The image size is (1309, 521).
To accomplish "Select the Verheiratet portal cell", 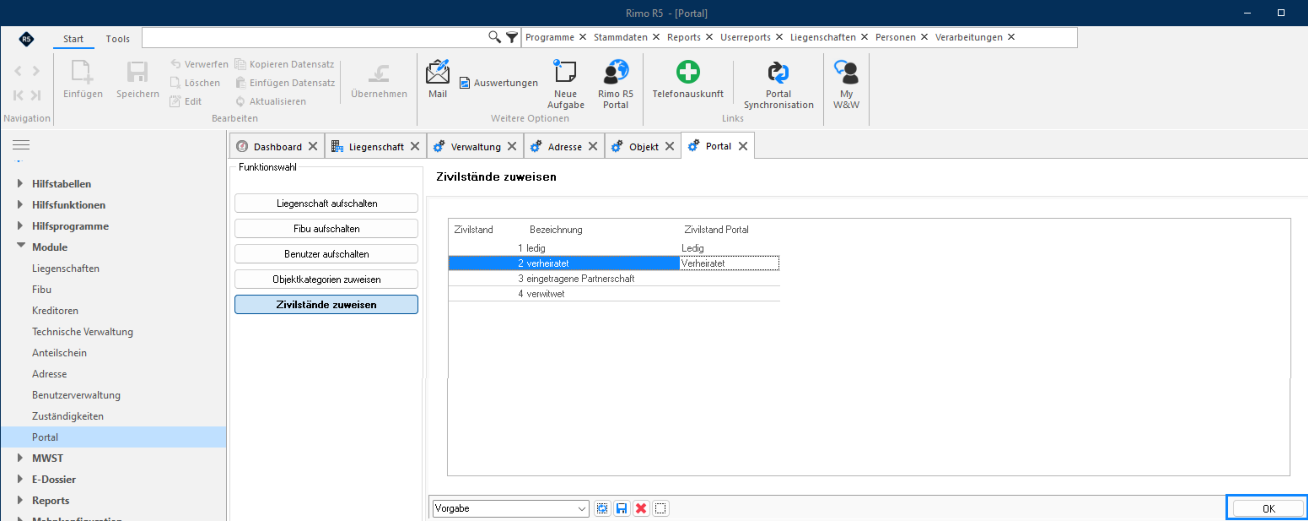I will tap(729, 263).
